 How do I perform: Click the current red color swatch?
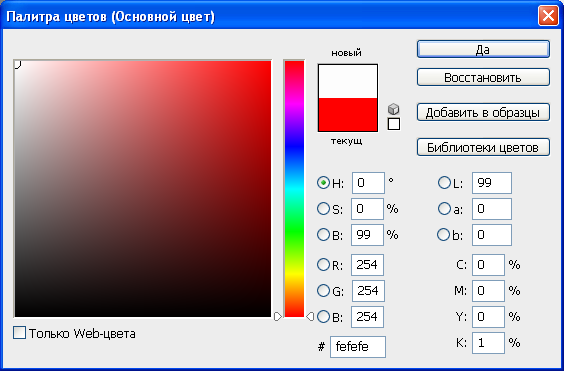click(348, 114)
